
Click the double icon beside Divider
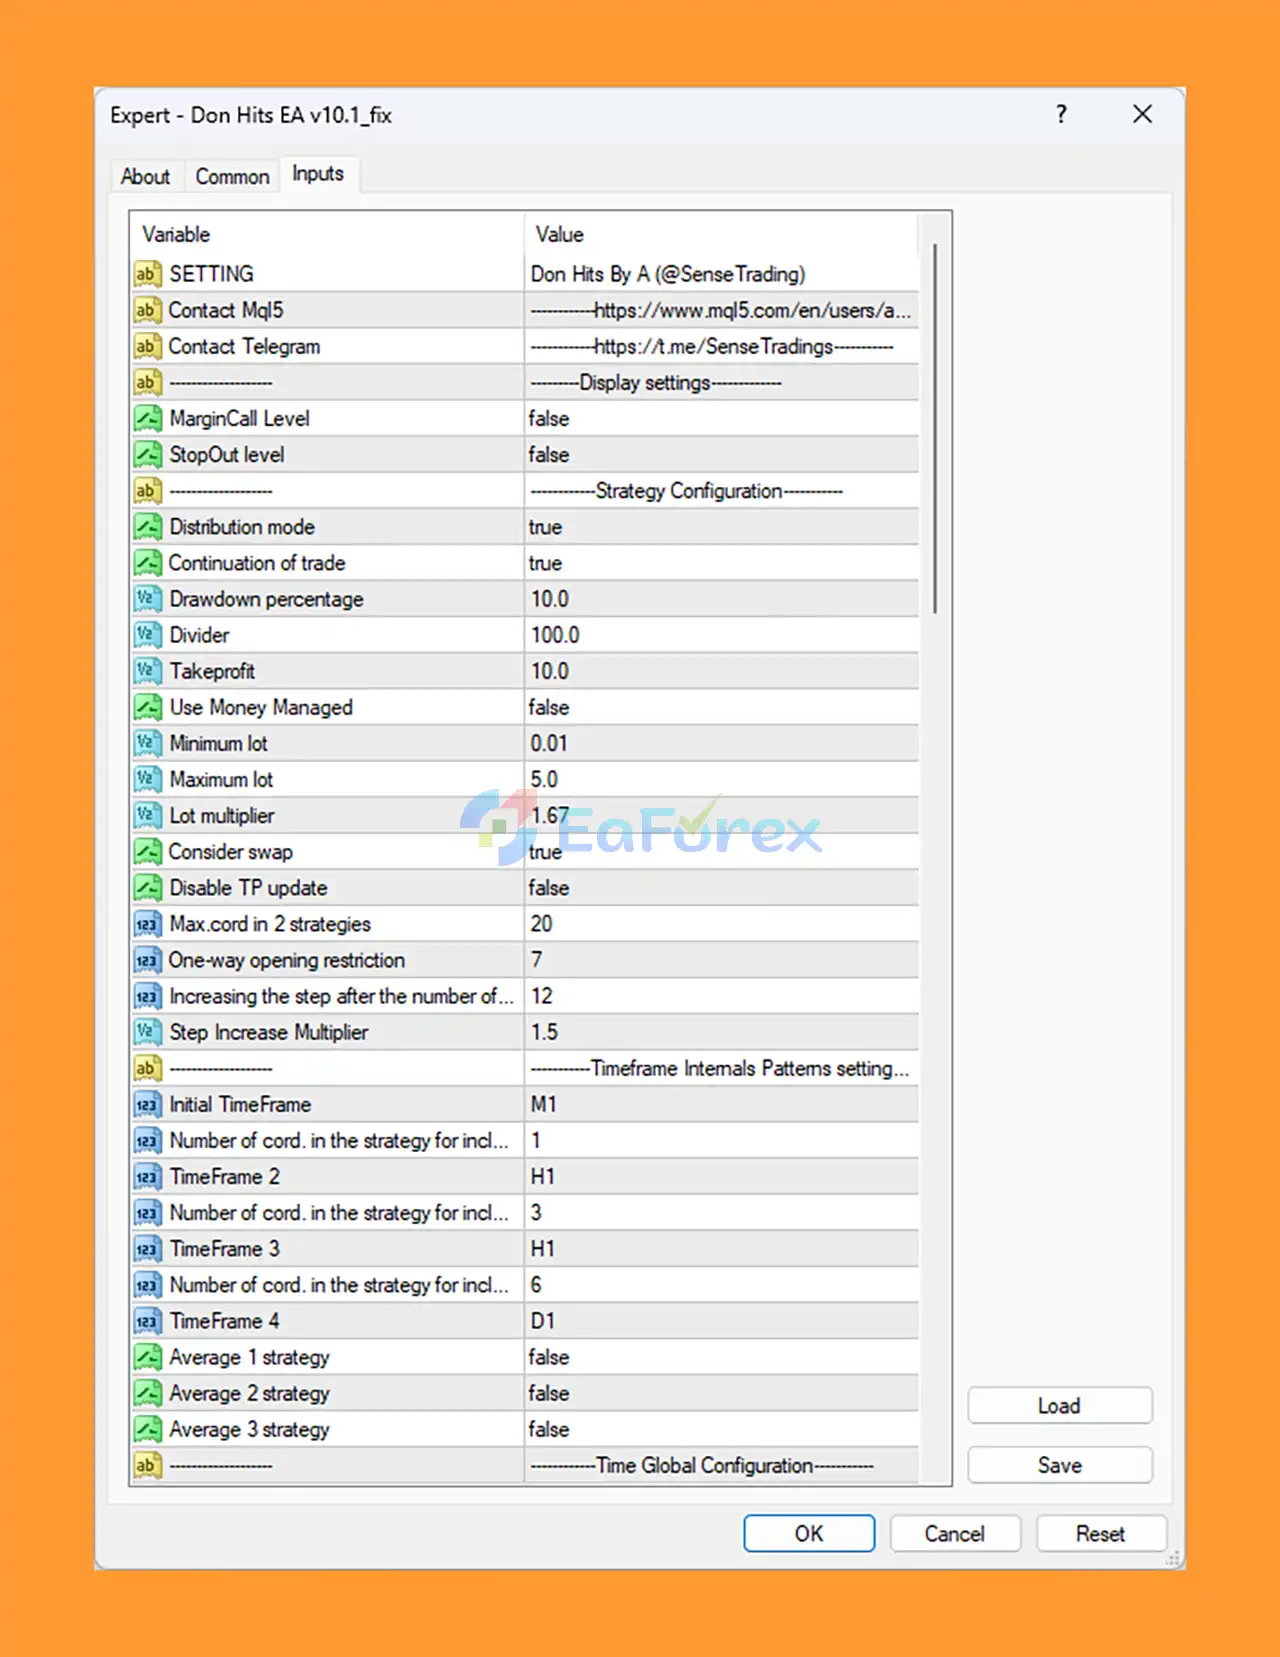point(147,634)
